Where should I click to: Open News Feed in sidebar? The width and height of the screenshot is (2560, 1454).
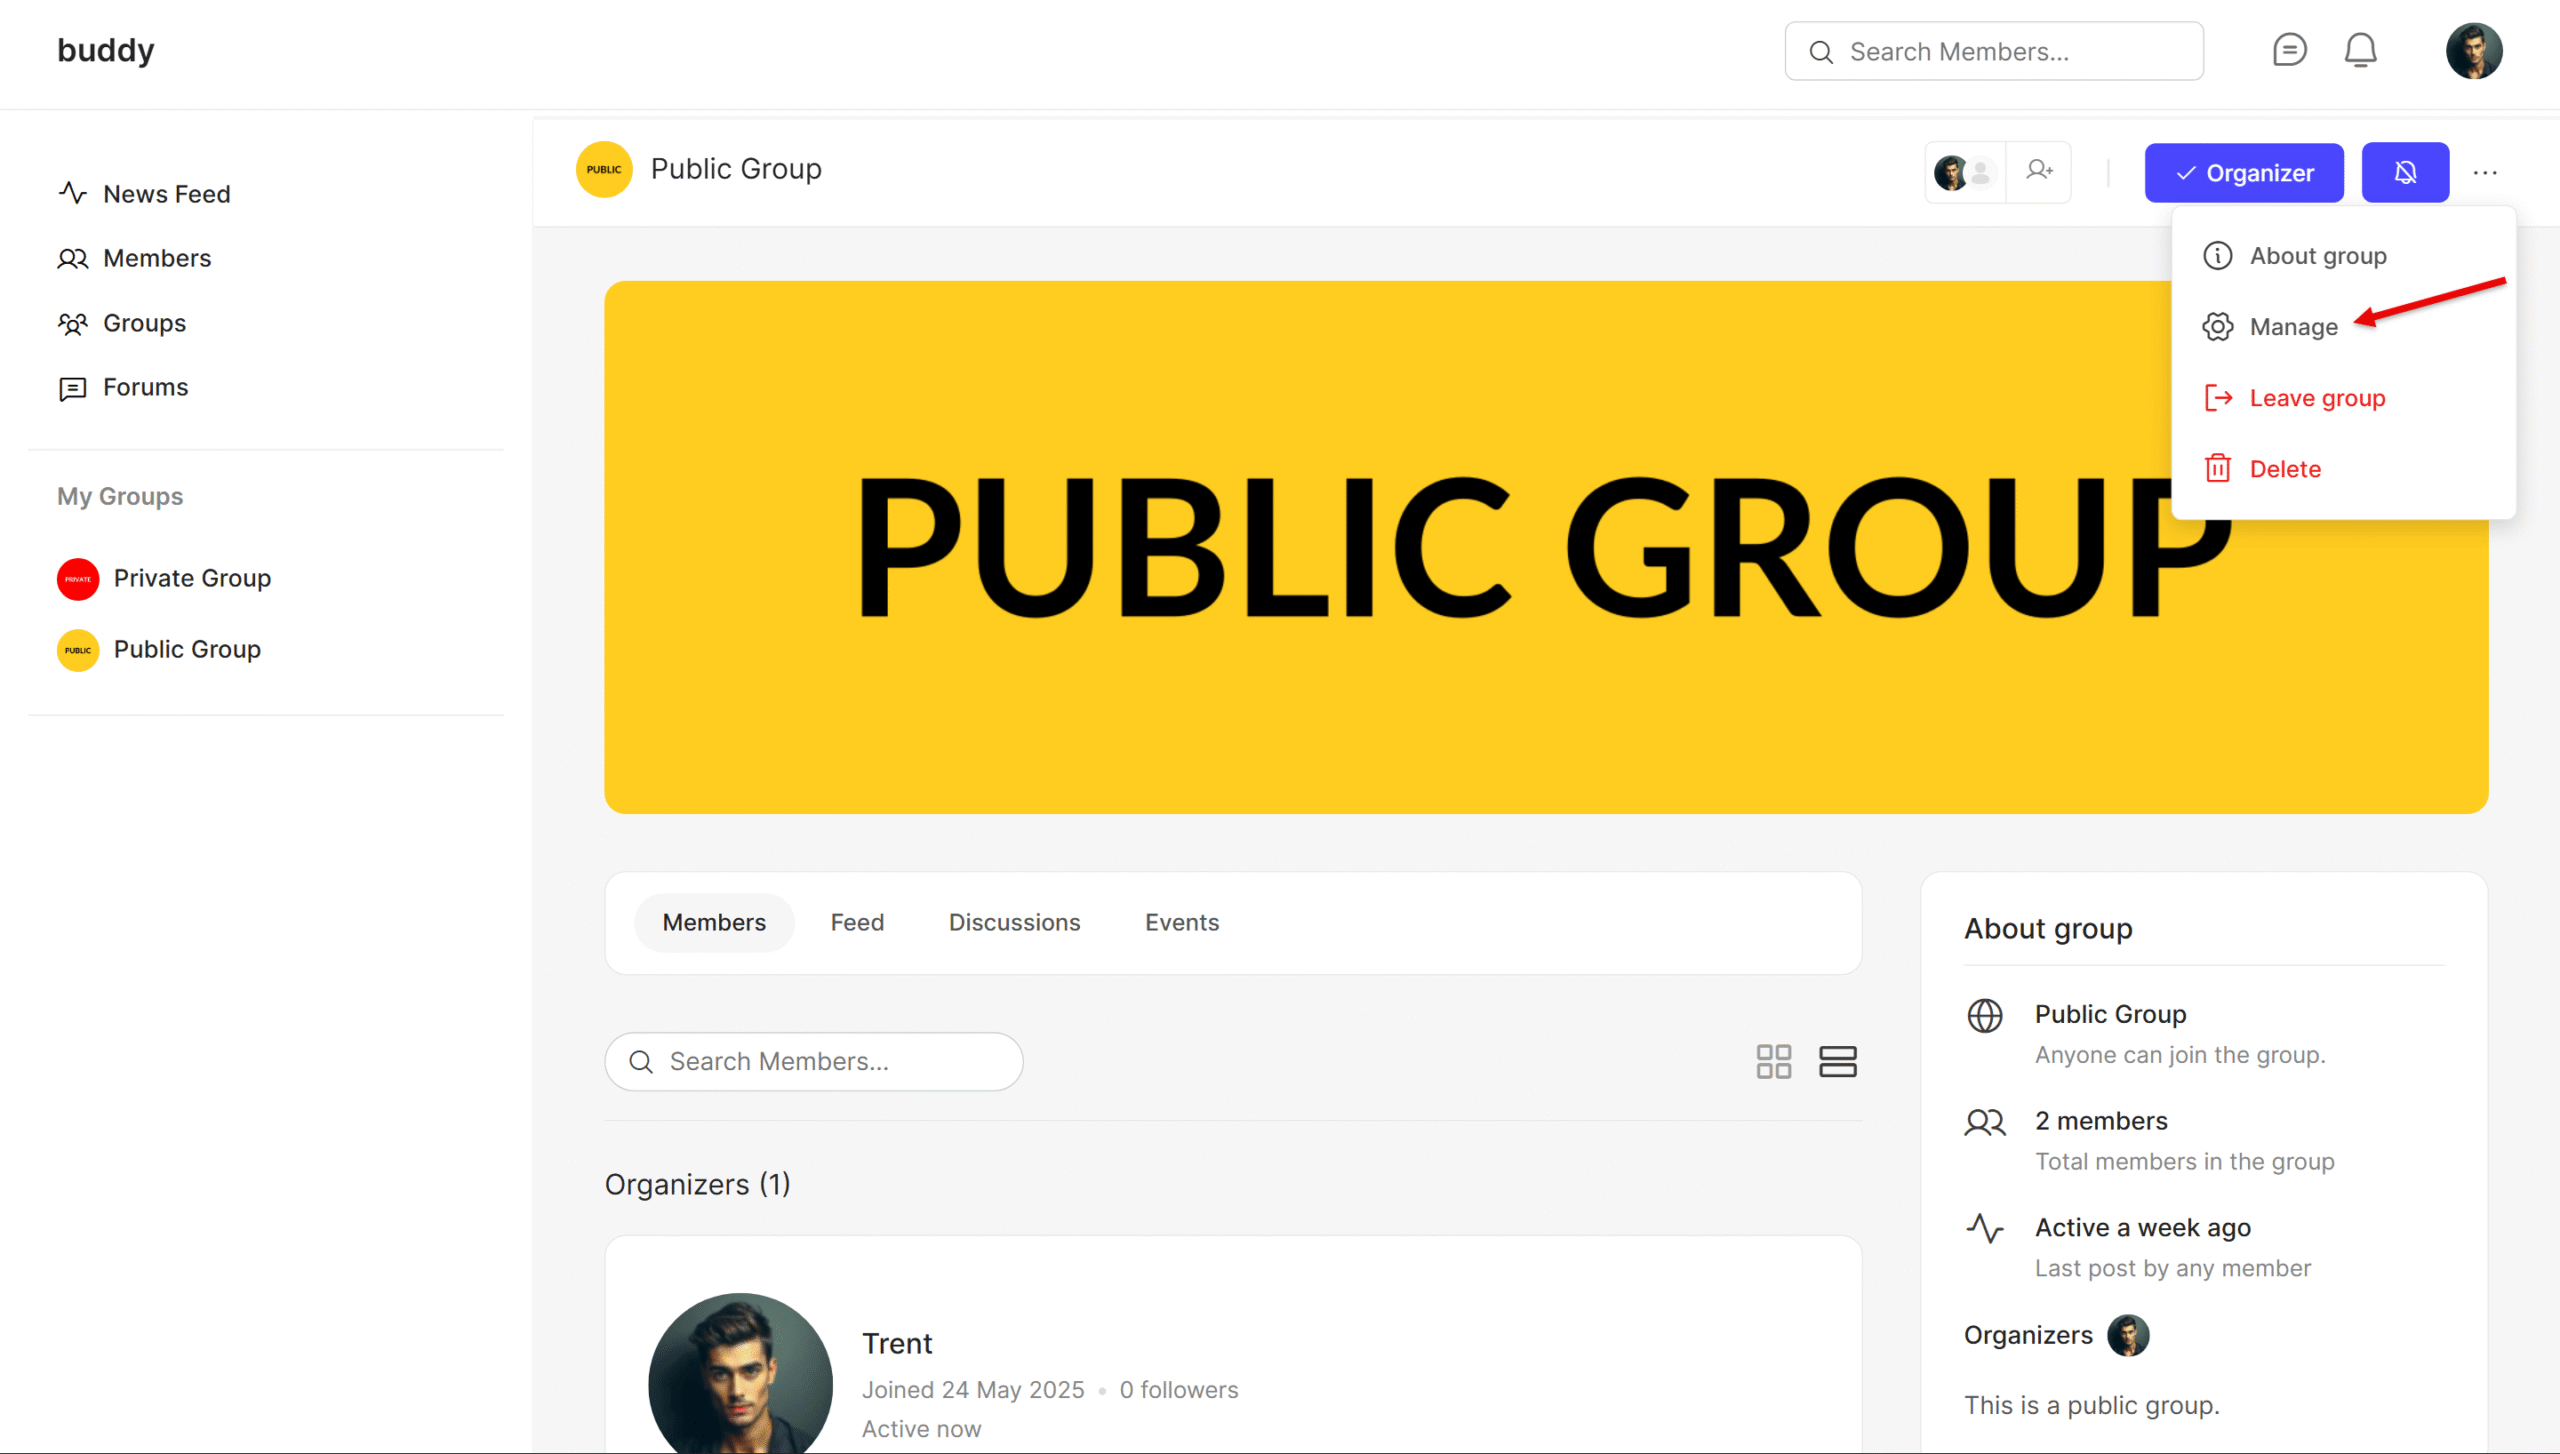144,194
